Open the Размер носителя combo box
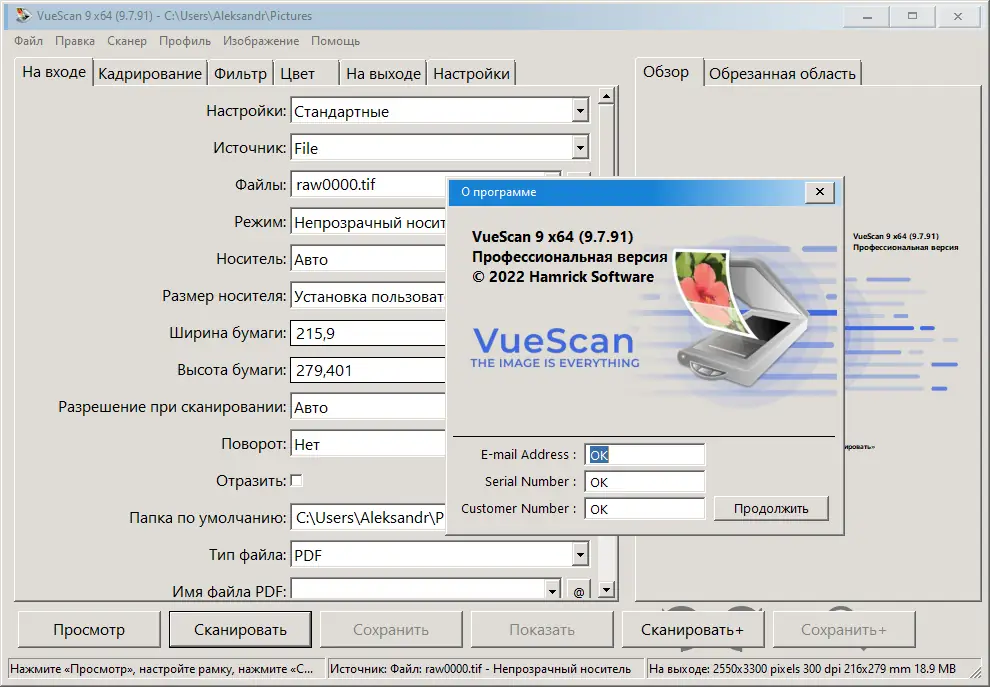The height and width of the screenshot is (687, 990). click(368, 296)
